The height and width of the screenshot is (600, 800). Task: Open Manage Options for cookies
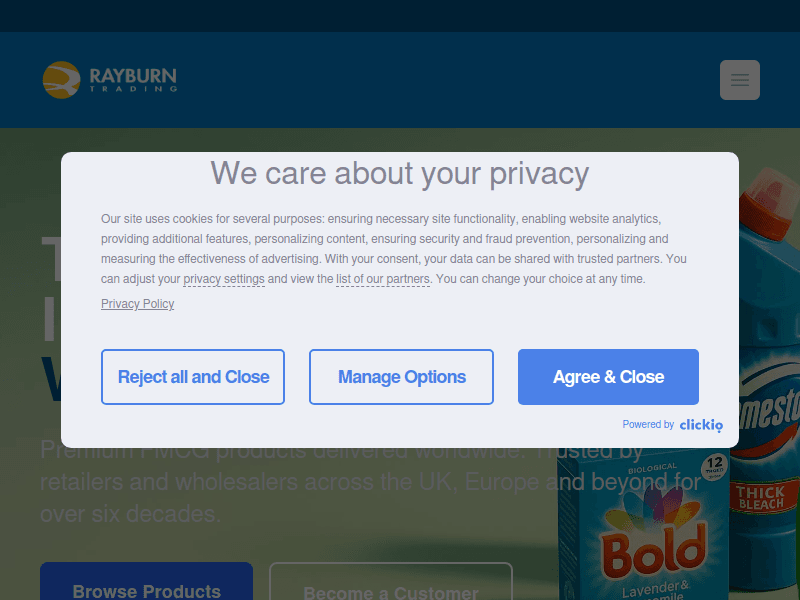click(x=401, y=377)
